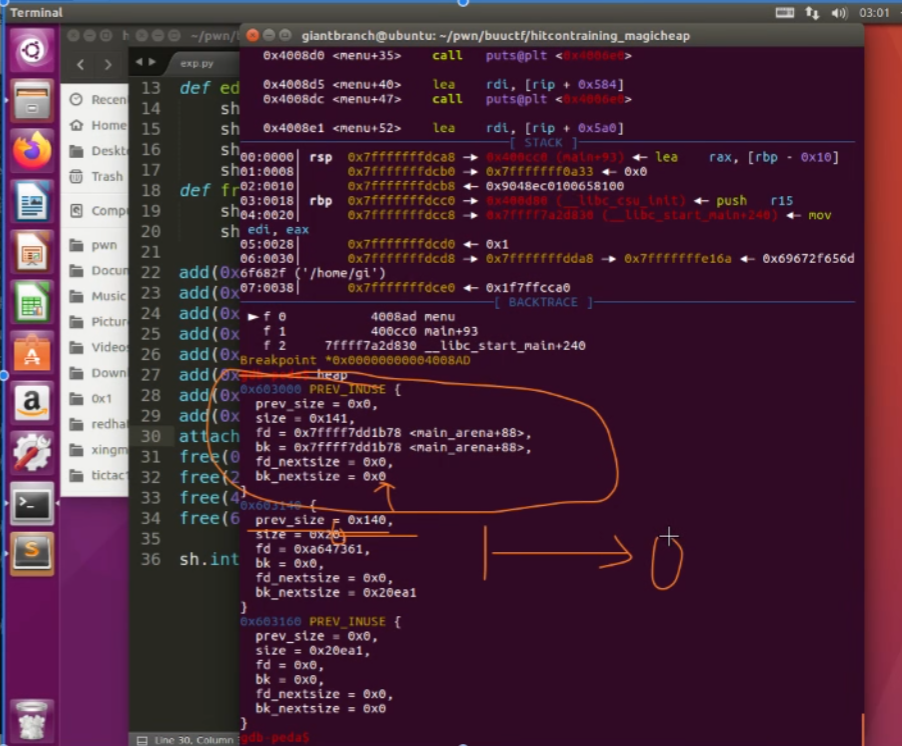
Task: Go back in file manager
Action: pos(81,65)
